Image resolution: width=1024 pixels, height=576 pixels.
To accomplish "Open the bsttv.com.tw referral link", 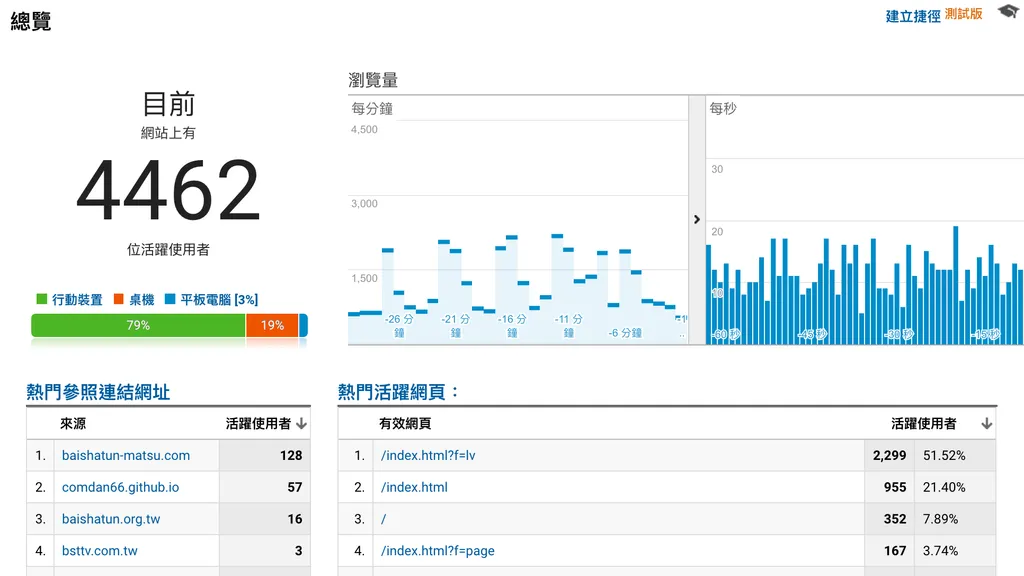I will click(100, 551).
